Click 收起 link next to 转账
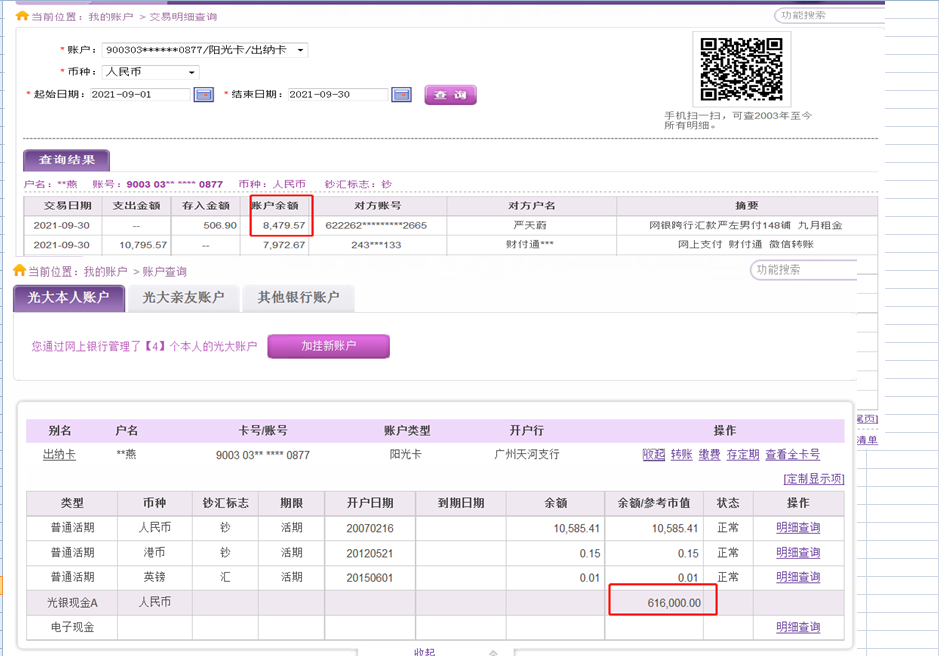 pos(653,455)
